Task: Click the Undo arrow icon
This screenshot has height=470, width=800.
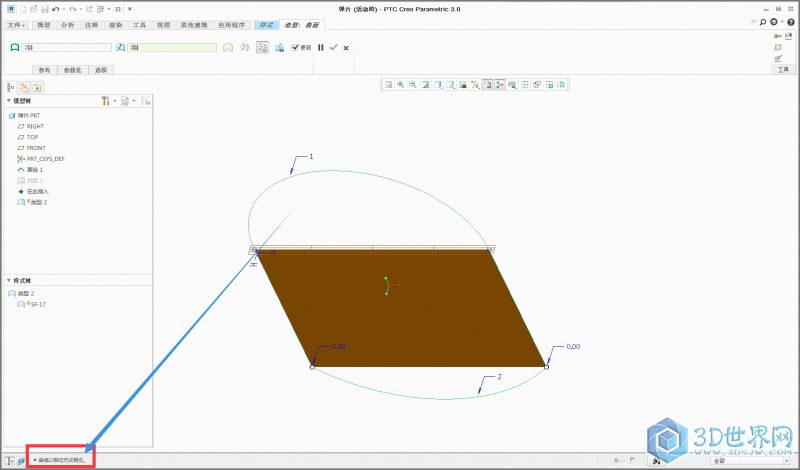Action: pyautogui.click(x=56, y=9)
